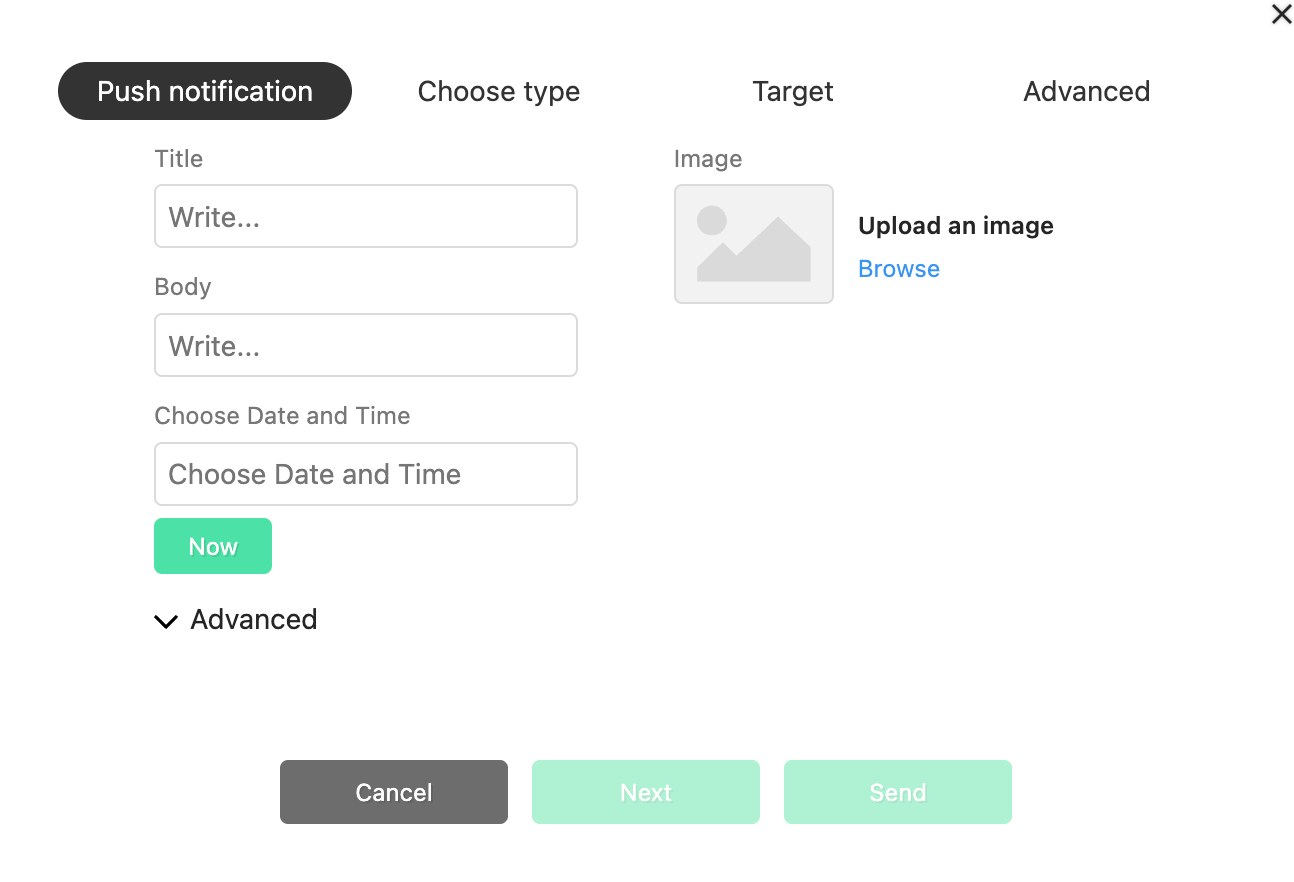Click the 'Upload an image' text
The width and height of the screenshot is (1294, 882).
point(956,226)
